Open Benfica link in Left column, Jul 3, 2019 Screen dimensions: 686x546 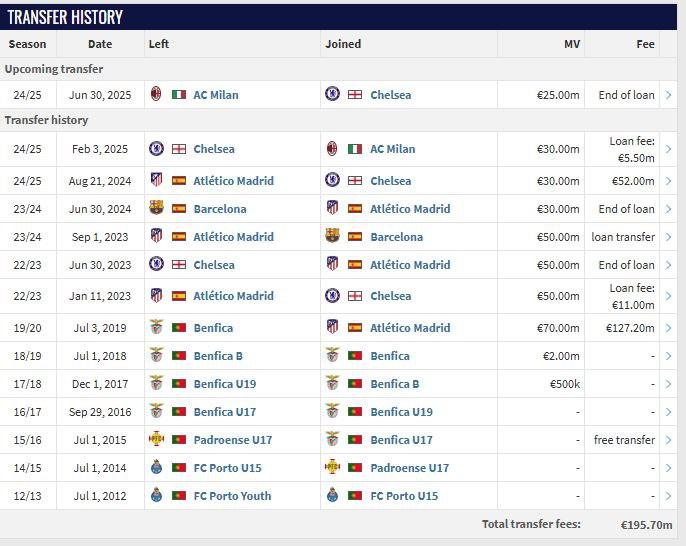213,328
